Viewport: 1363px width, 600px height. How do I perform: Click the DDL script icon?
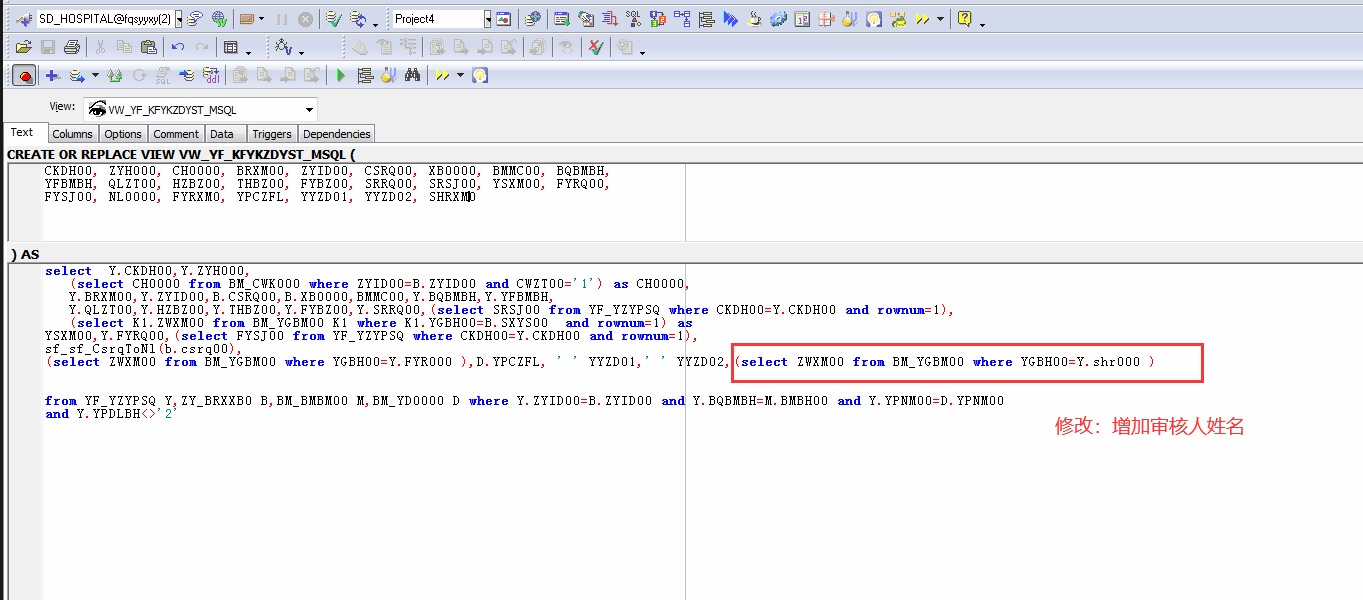pos(211,75)
